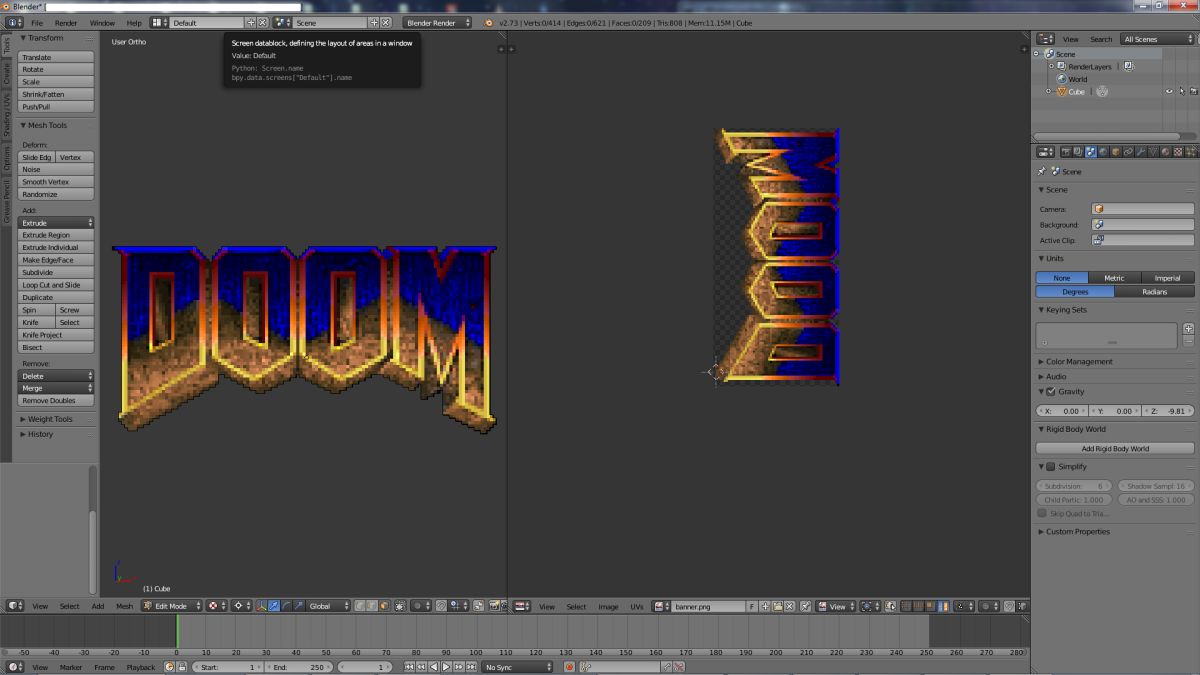Enable the Simplify checkbox

click(1050, 466)
